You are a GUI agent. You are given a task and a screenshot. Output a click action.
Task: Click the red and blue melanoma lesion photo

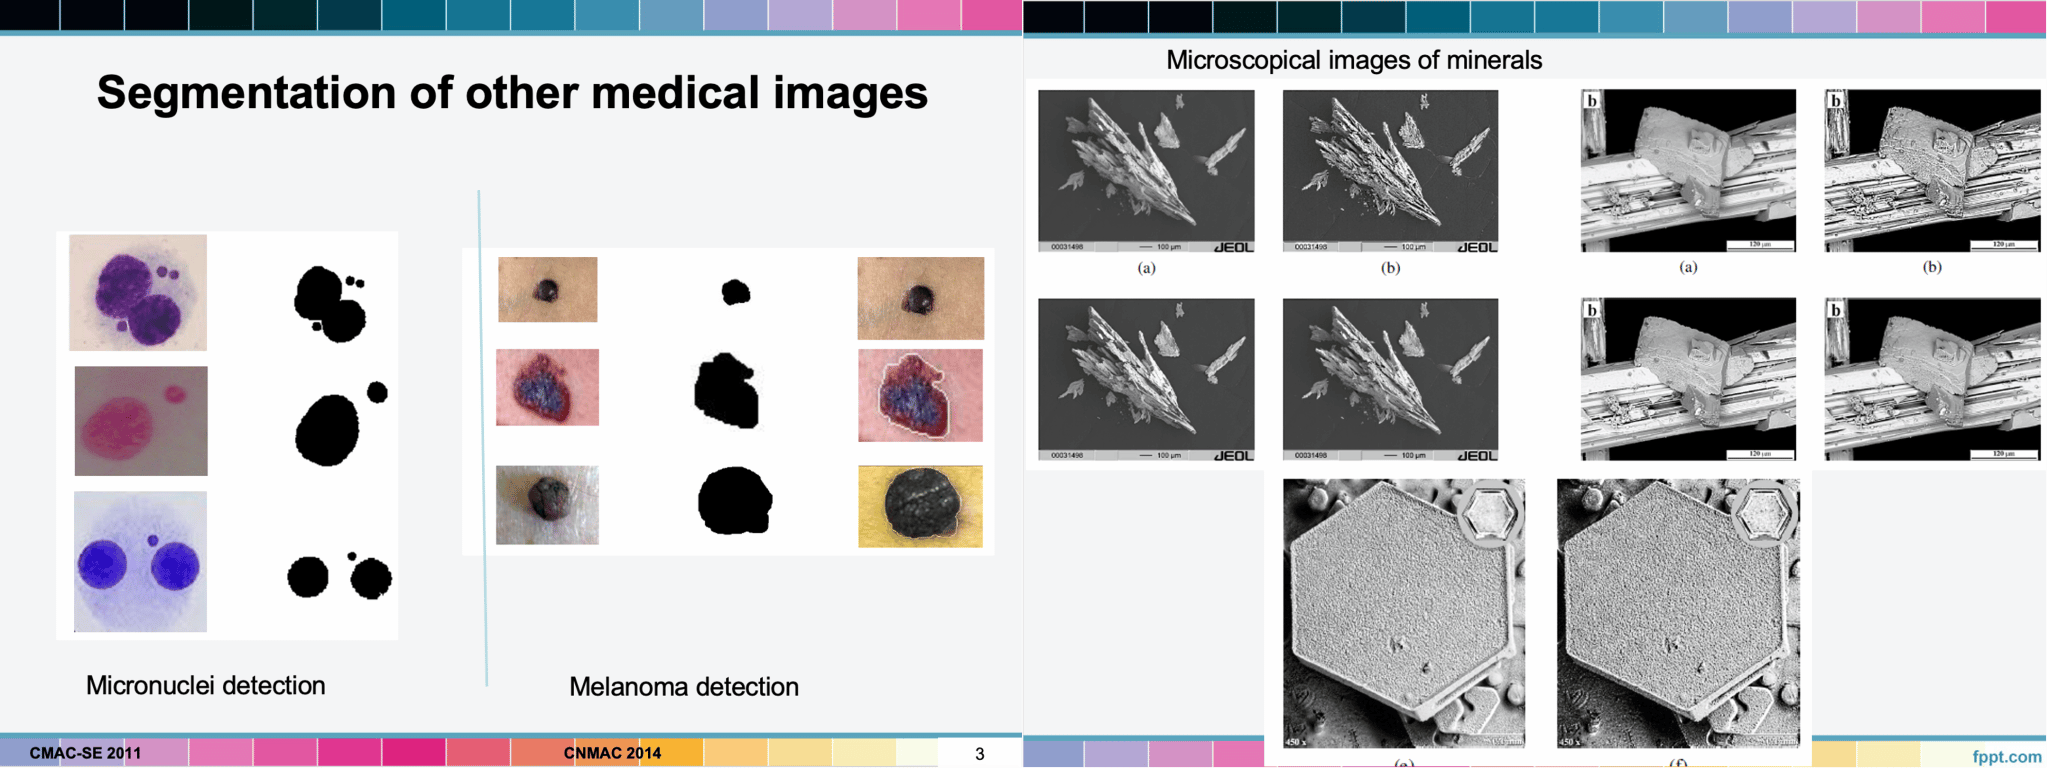tap(547, 387)
